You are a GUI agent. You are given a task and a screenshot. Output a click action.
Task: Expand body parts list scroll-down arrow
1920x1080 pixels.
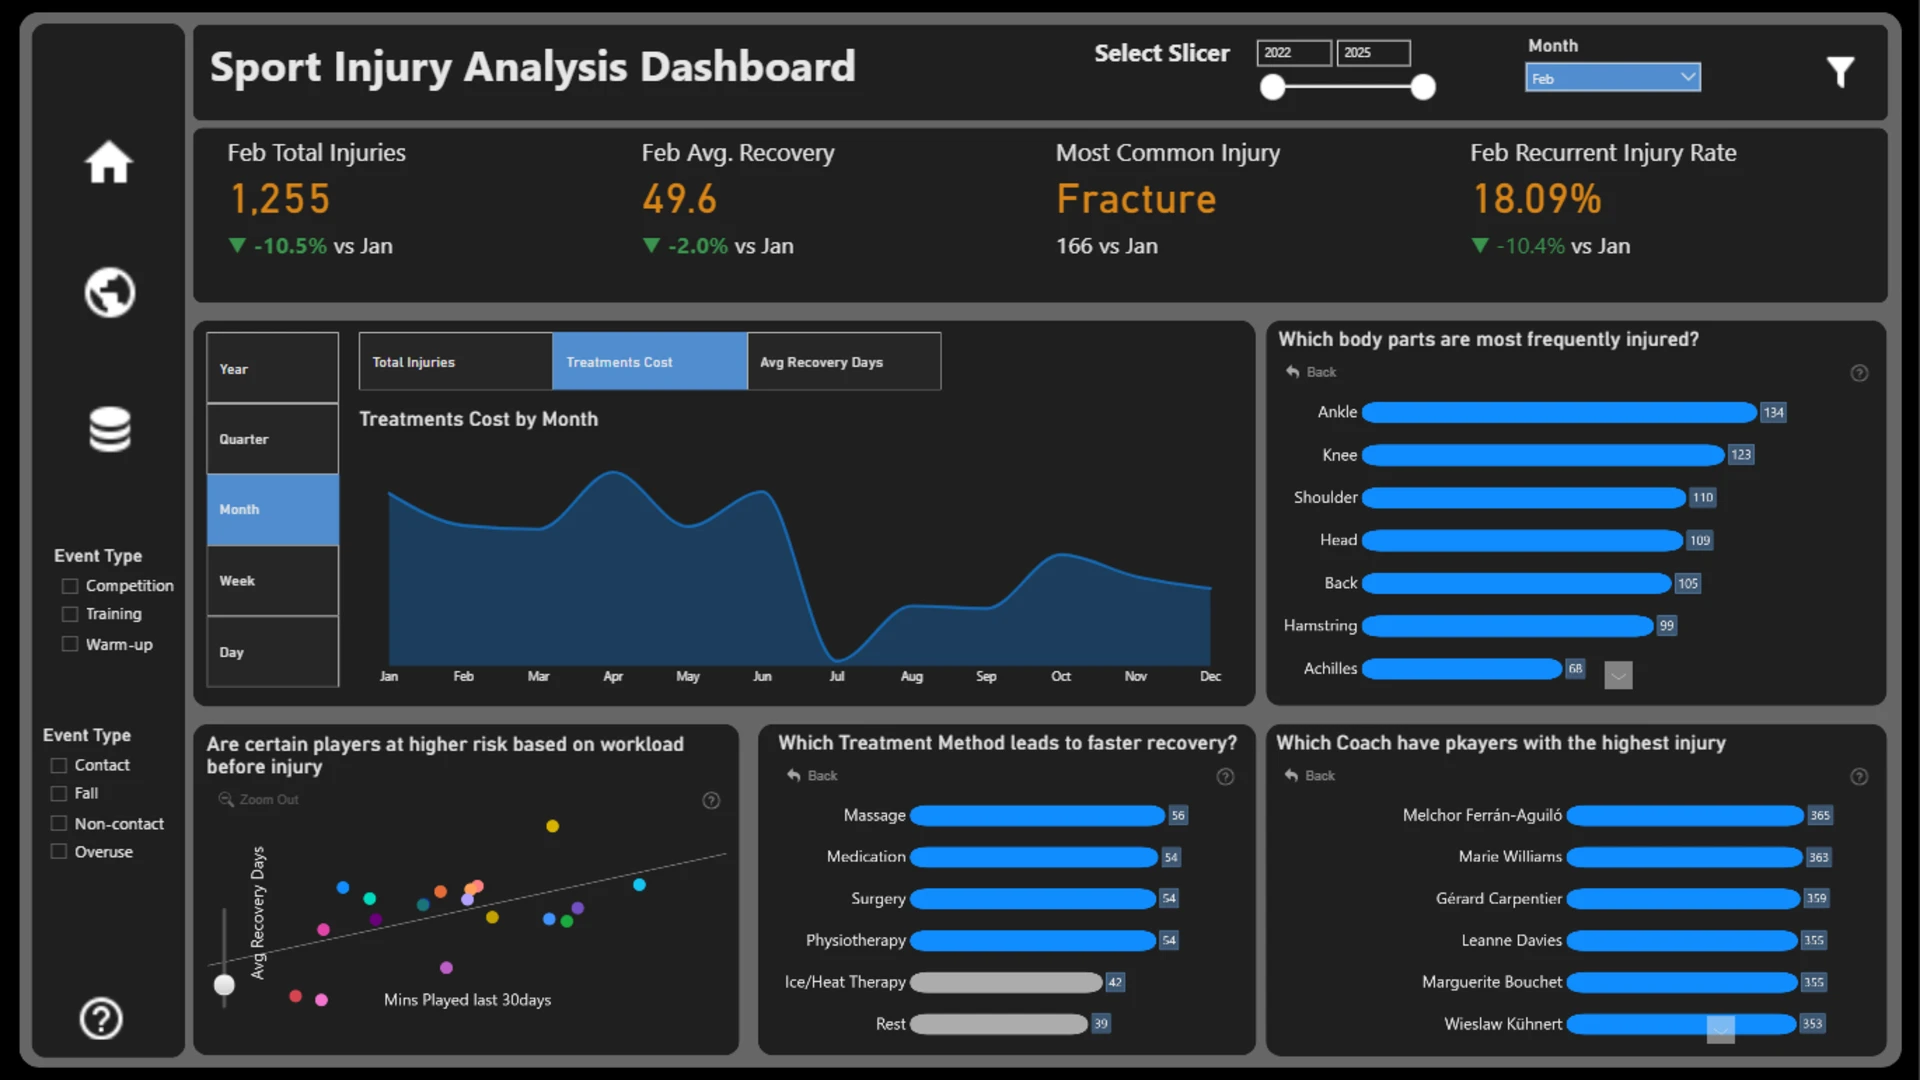(1618, 676)
